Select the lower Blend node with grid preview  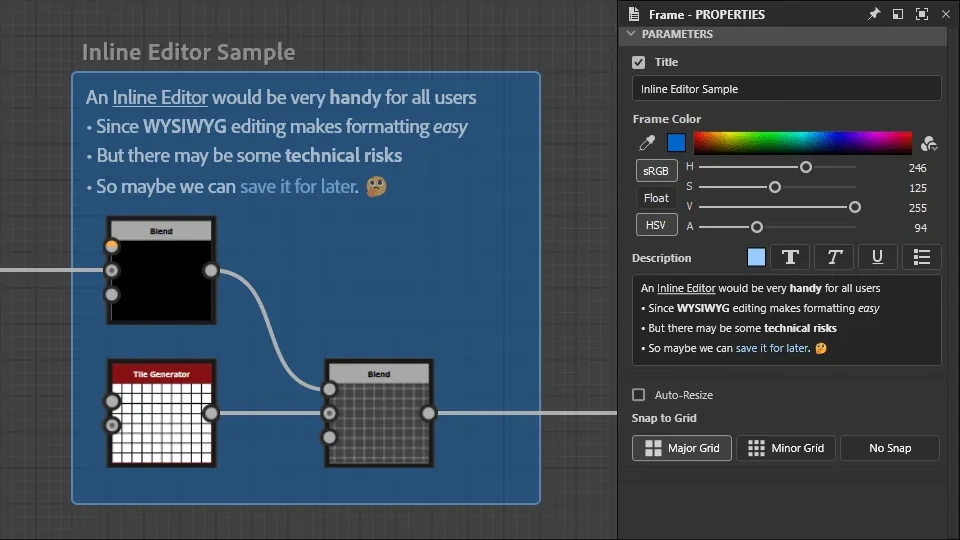point(379,413)
